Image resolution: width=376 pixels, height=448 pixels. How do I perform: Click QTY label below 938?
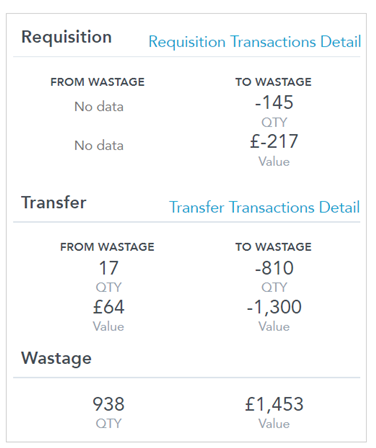[x=109, y=424]
